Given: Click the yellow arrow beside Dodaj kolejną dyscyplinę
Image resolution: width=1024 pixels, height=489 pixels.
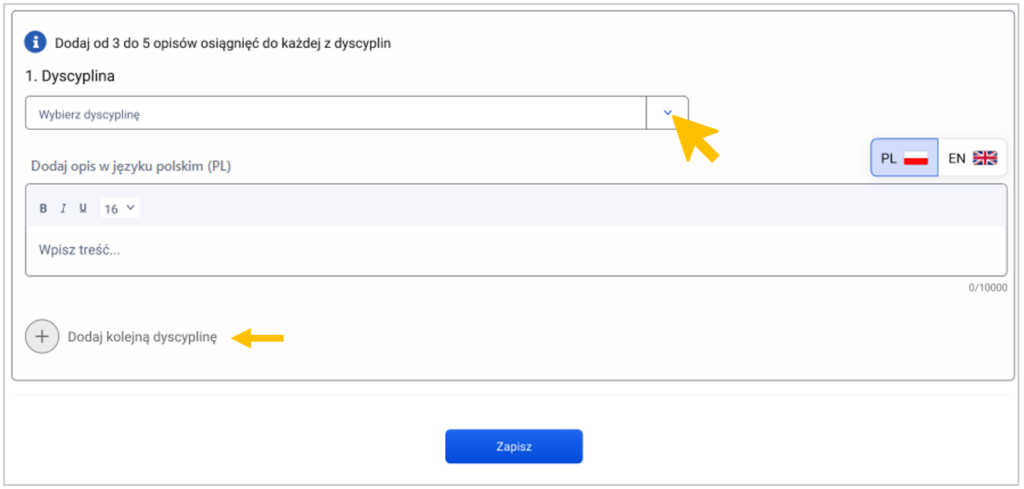Looking at the screenshot, I should pos(259,338).
